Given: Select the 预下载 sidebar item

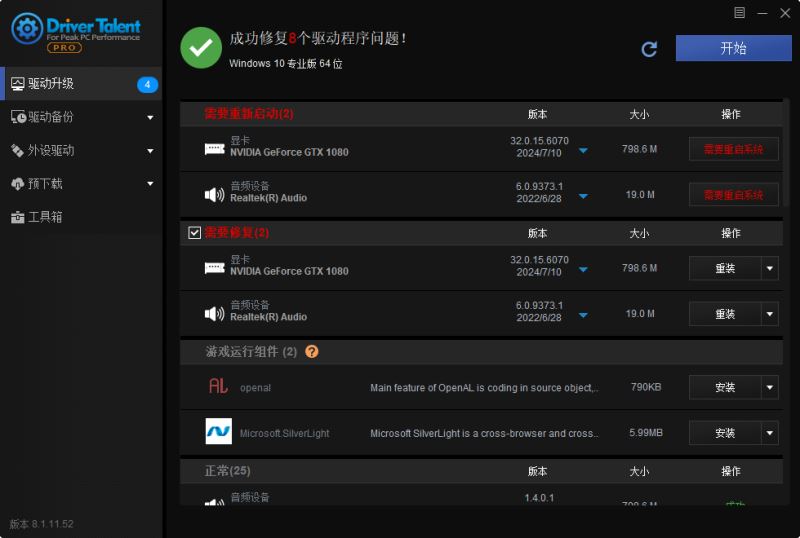Looking at the screenshot, I should (x=81, y=184).
